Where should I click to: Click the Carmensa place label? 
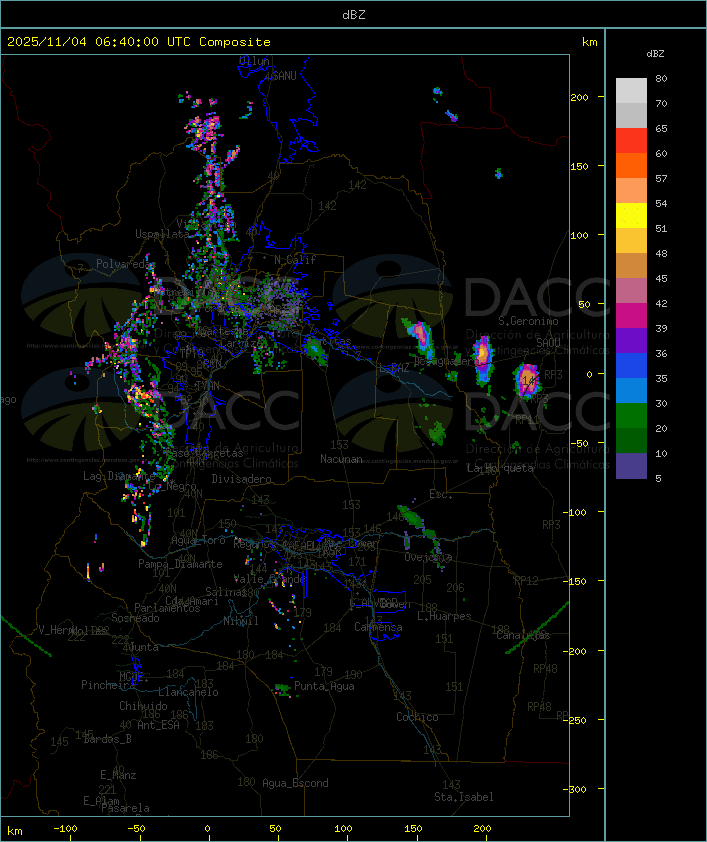point(378,627)
